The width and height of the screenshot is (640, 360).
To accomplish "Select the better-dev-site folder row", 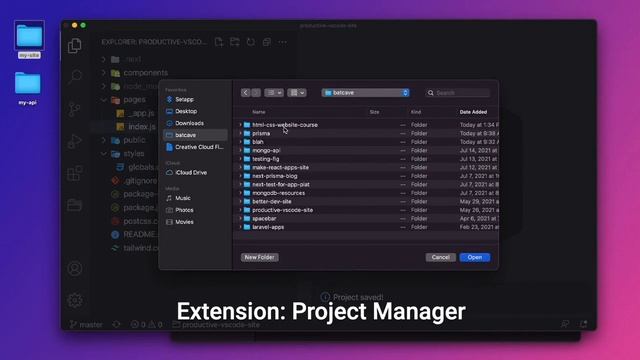I will [367, 202].
